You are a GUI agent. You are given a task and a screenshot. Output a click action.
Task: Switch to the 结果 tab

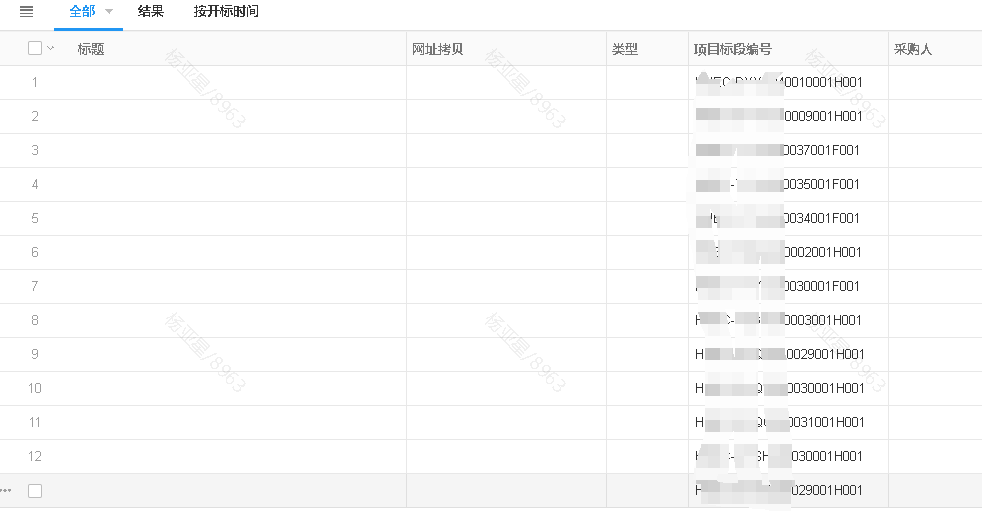click(151, 12)
